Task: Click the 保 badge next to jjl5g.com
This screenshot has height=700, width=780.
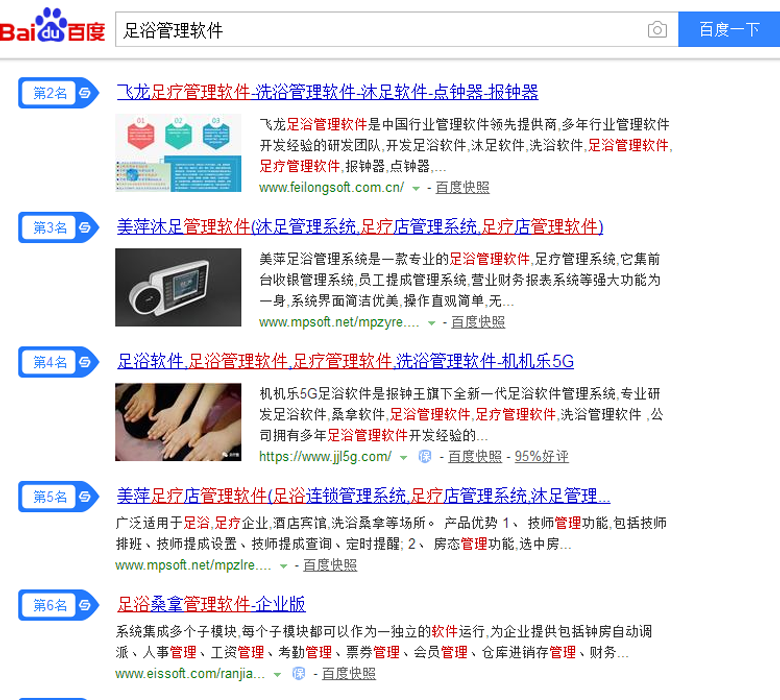Action: [x=425, y=456]
